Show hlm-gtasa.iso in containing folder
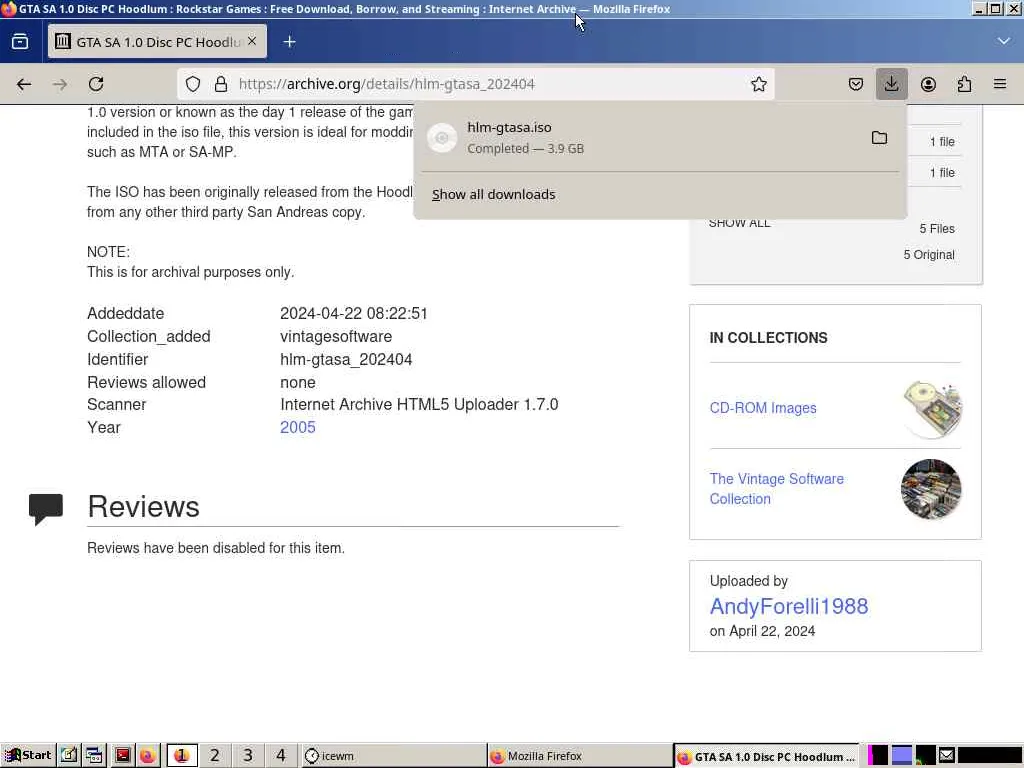1024x768 pixels. (x=879, y=138)
